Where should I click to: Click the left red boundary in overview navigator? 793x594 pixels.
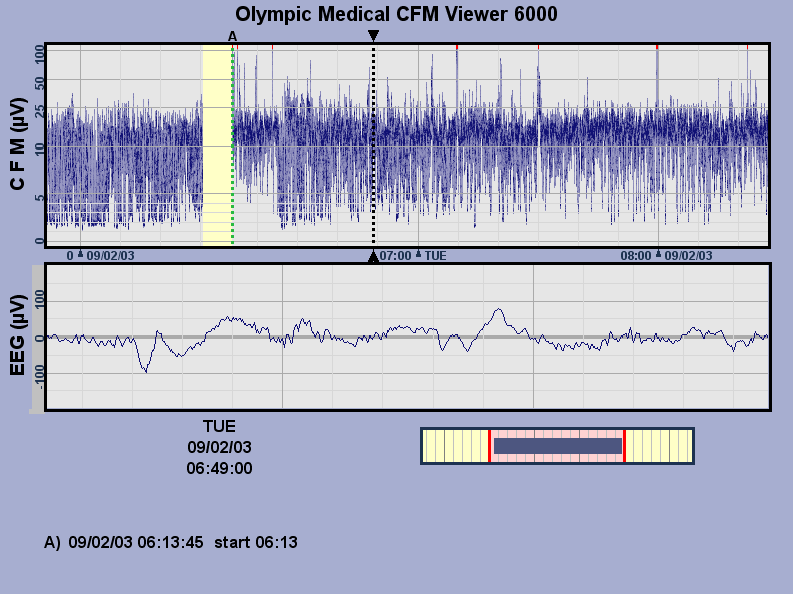point(489,446)
